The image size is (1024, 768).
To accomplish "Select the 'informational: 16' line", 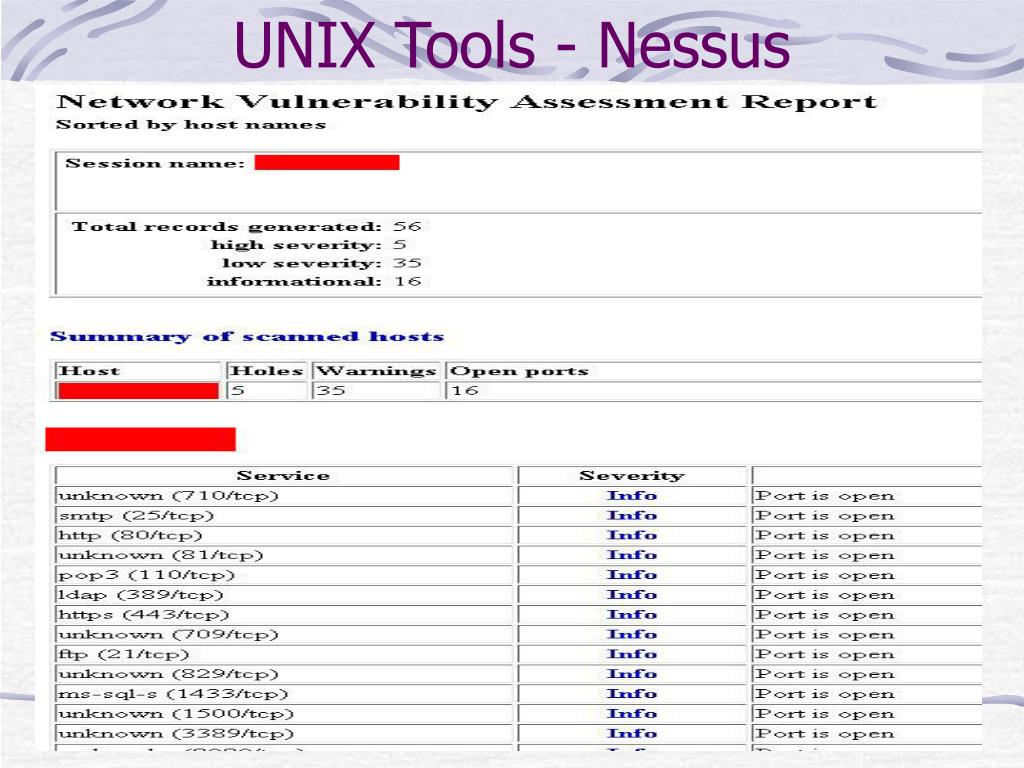I will [314, 281].
